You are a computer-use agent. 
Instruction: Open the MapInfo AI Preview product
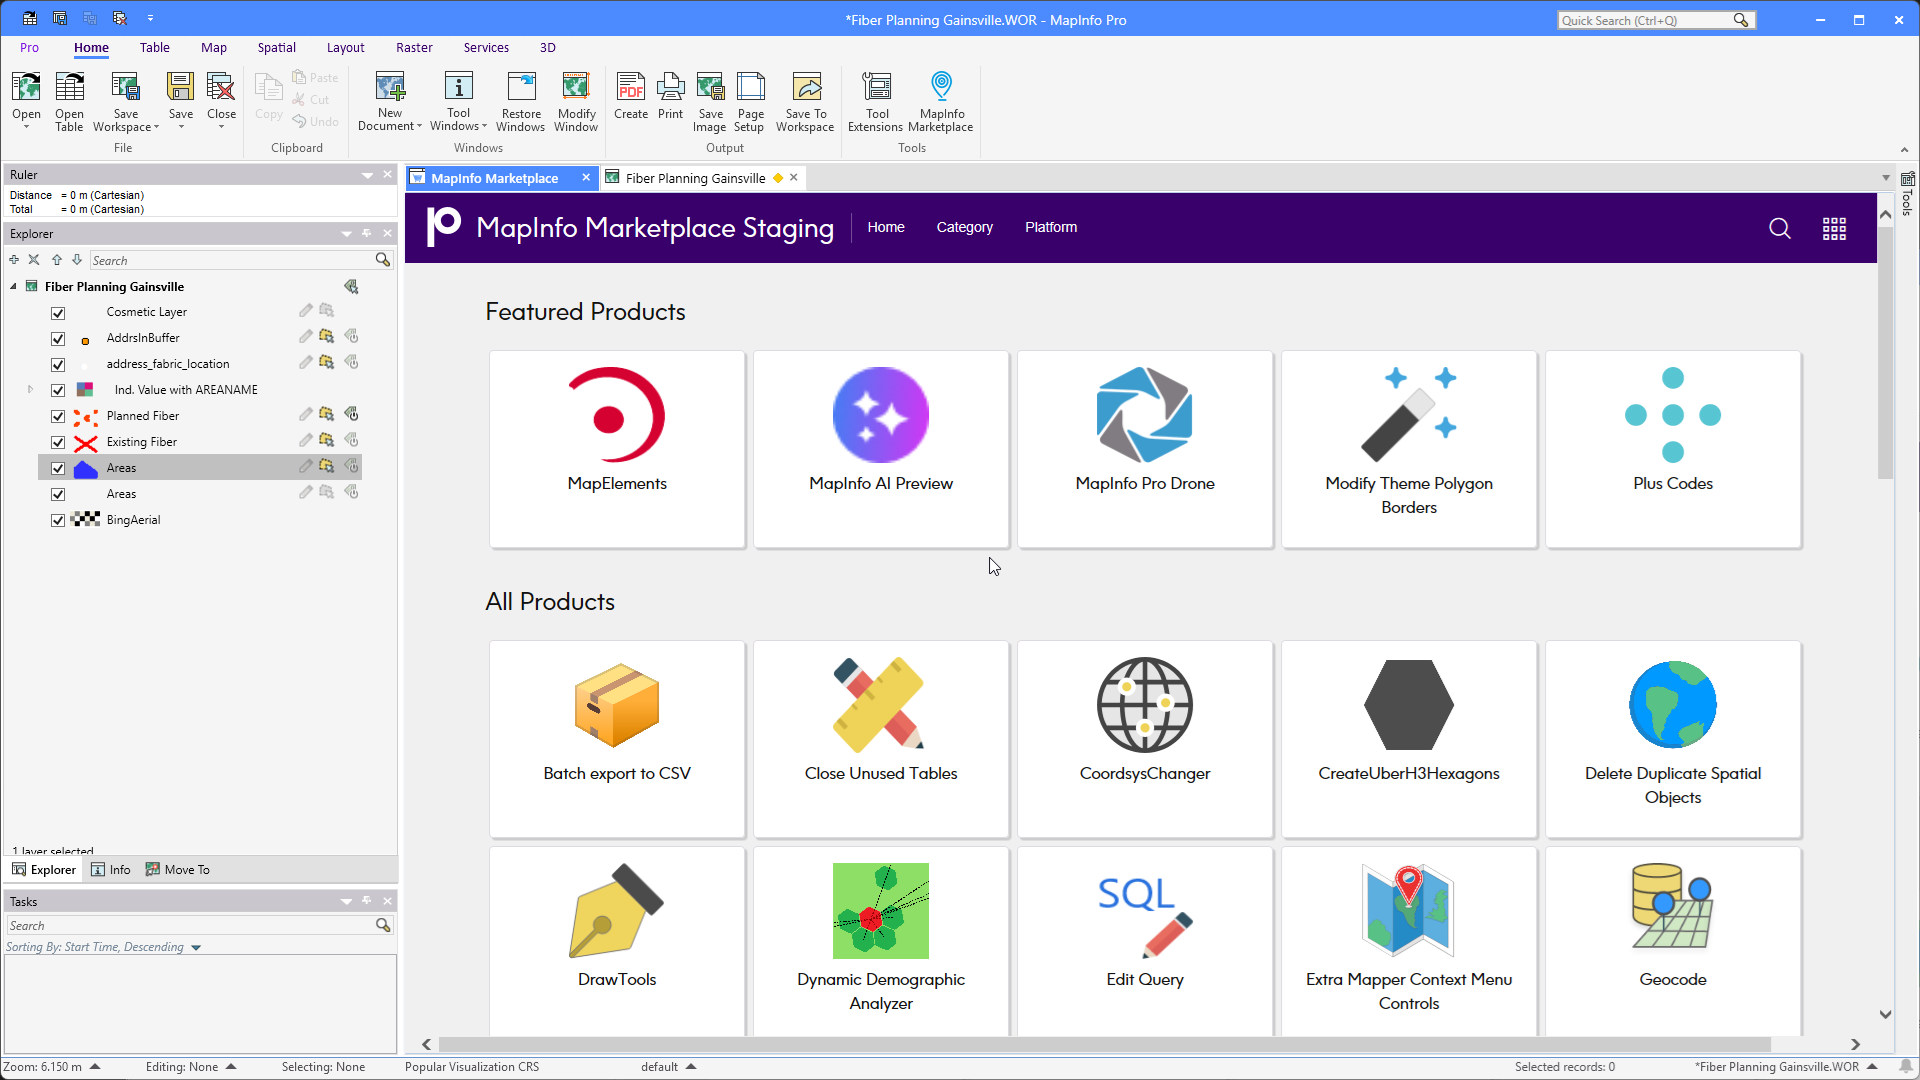pyautogui.click(x=881, y=449)
